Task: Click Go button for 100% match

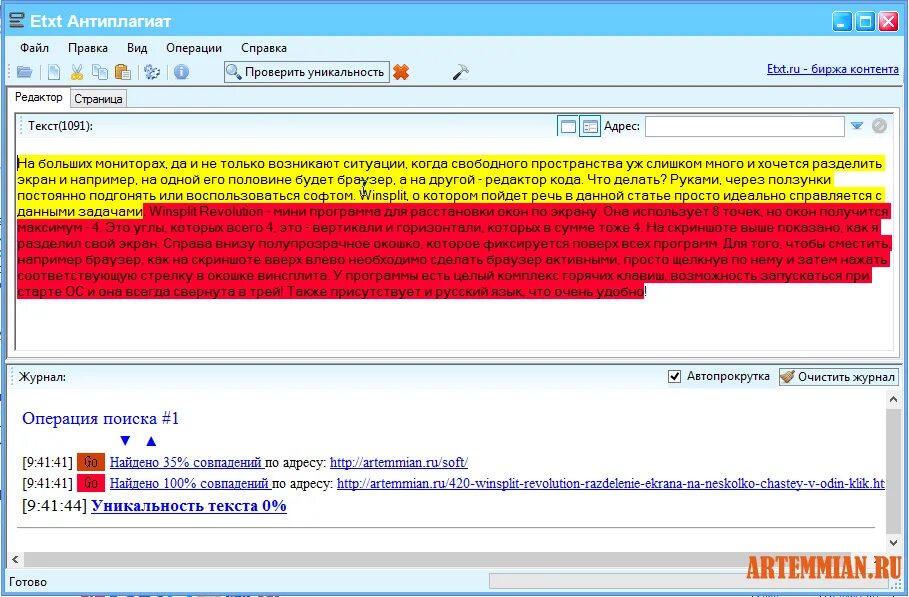Action: pos(91,483)
